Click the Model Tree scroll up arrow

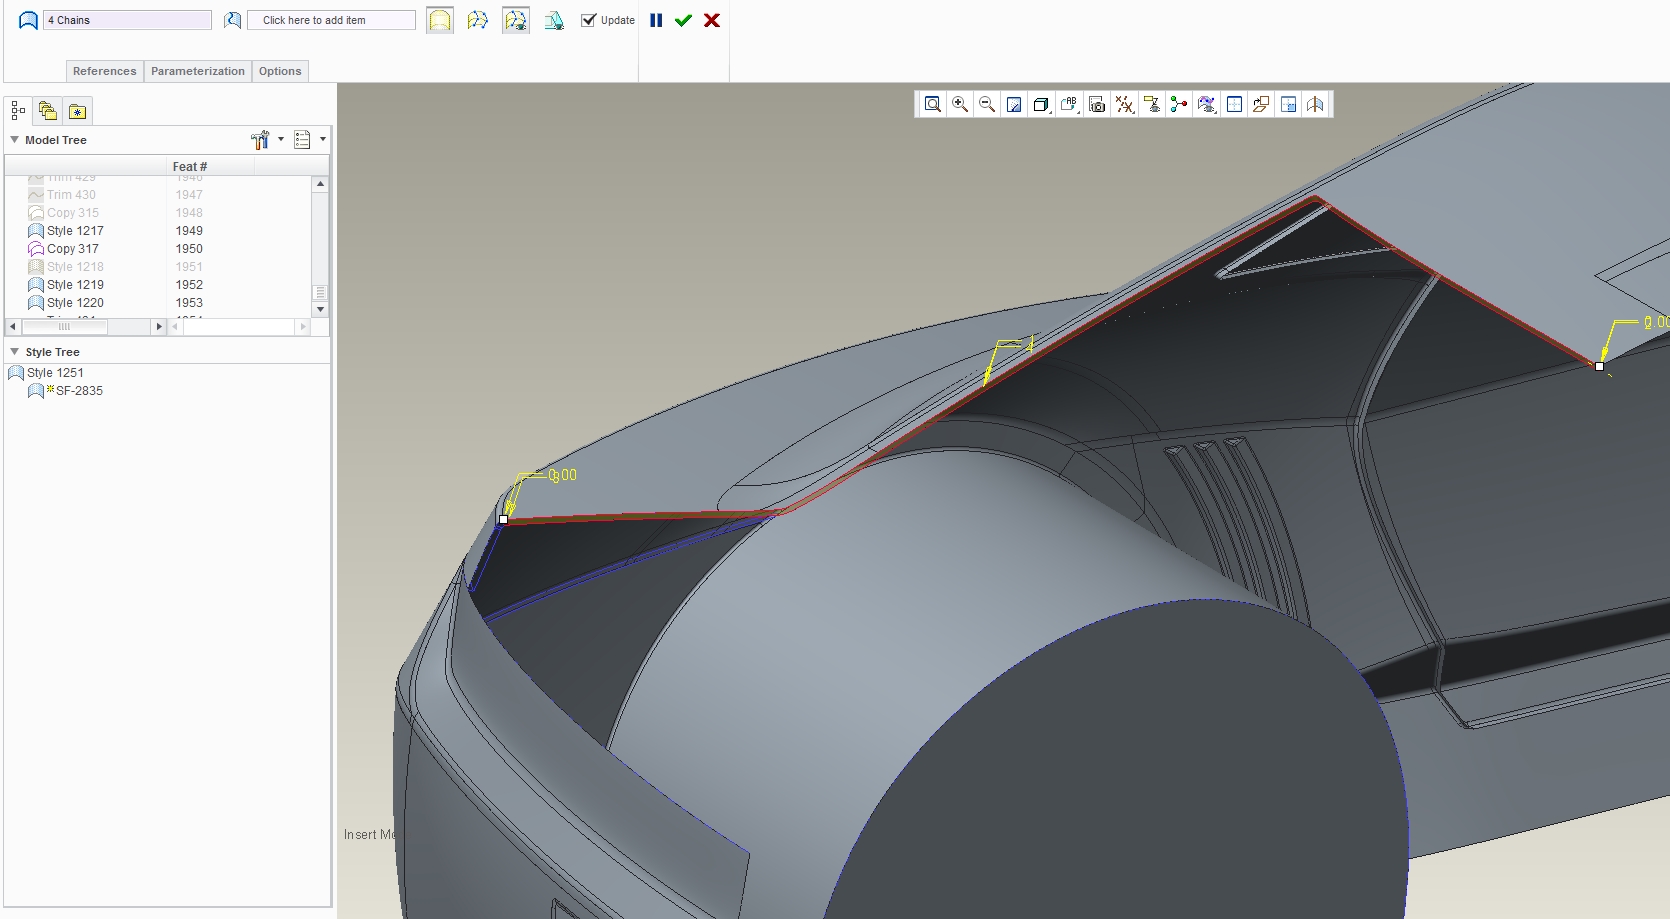320,184
